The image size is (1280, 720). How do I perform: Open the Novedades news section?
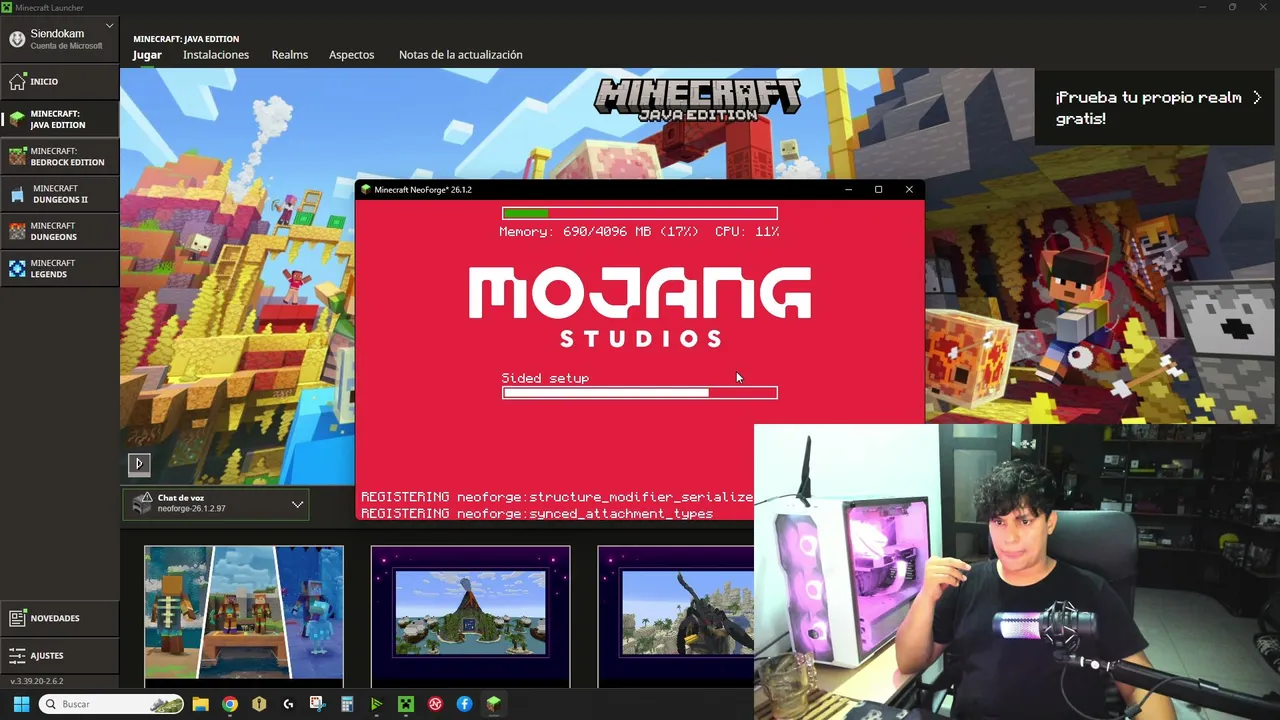60,618
